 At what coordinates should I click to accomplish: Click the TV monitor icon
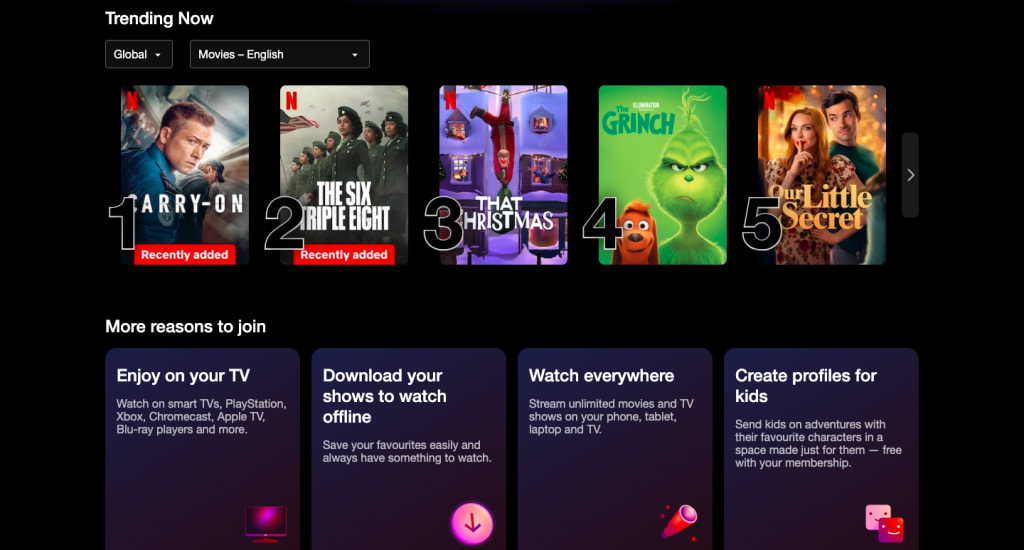tap(266, 524)
